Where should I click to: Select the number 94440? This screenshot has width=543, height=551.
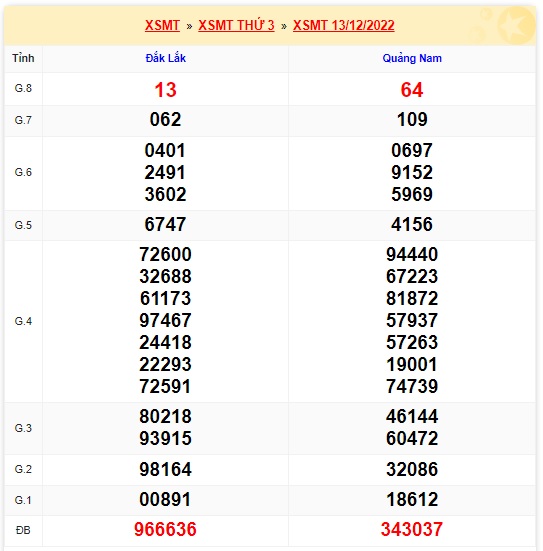tap(412, 254)
